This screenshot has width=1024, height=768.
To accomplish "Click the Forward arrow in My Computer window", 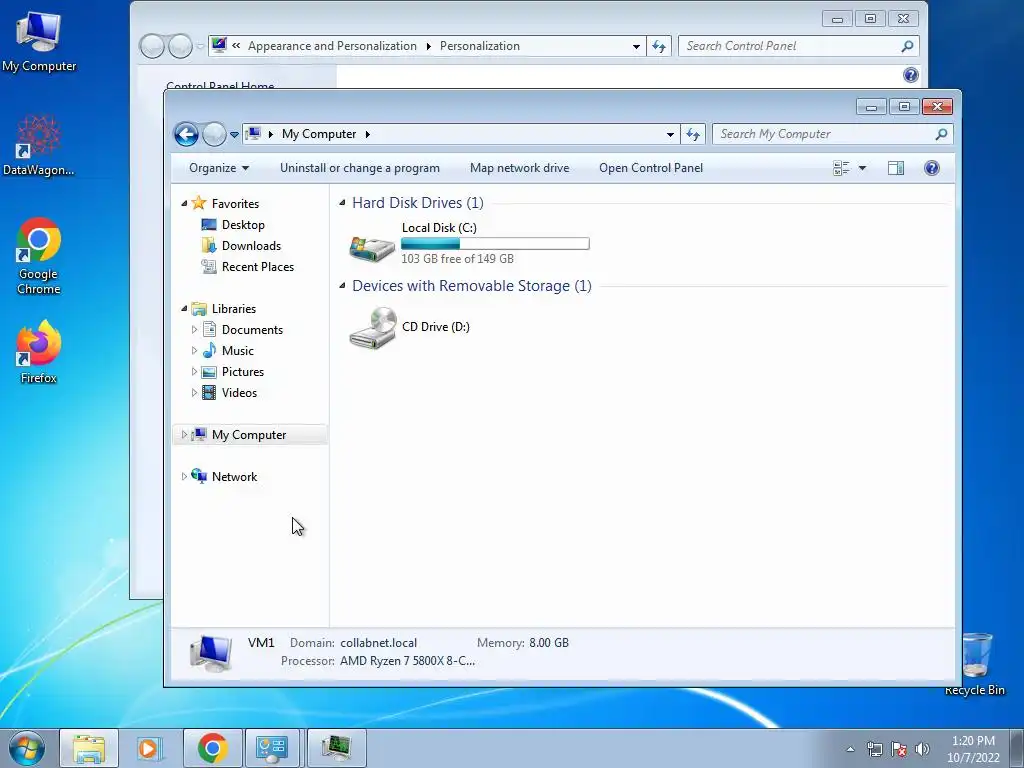I will pos(214,135).
